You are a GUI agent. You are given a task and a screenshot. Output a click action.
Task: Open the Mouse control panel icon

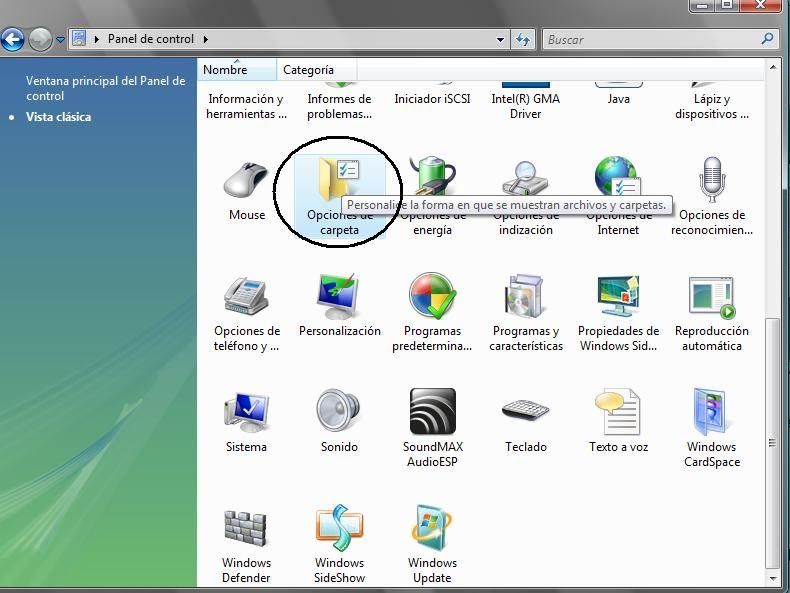coord(246,183)
